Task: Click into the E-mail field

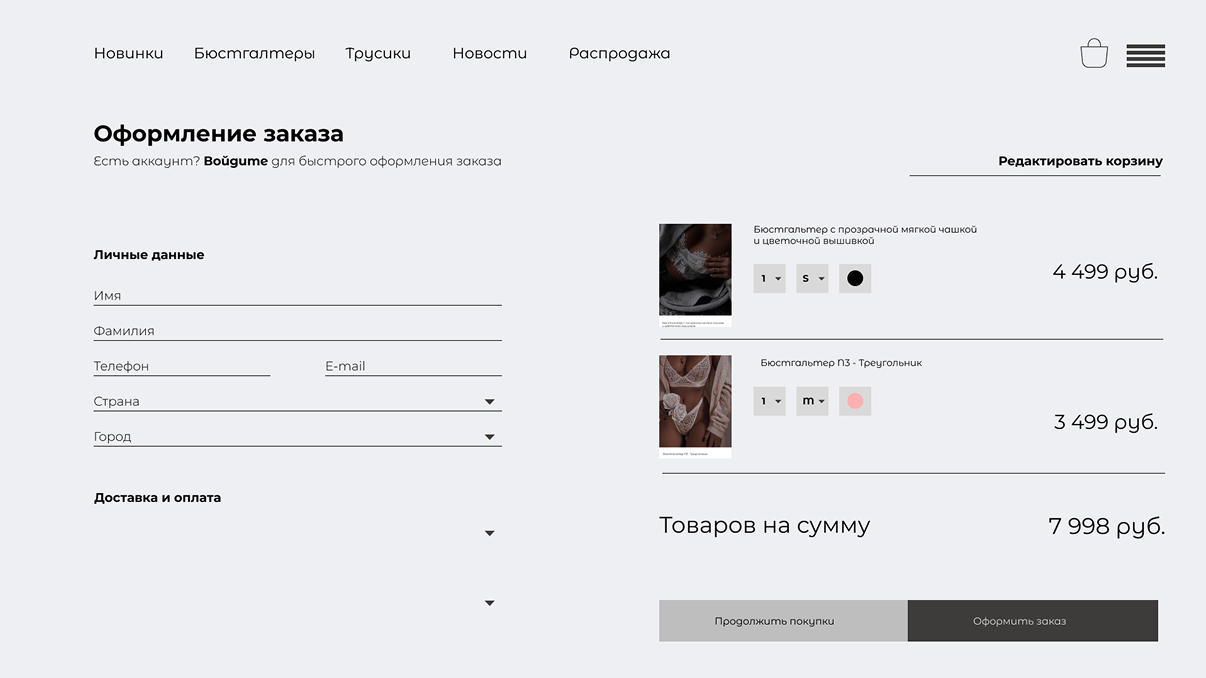Action: click(413, 366)
